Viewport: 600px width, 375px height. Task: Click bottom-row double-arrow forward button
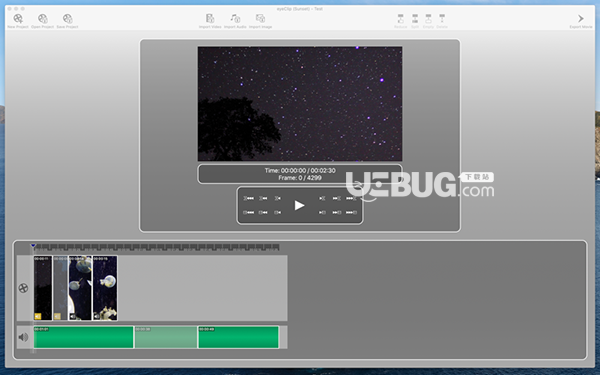336,212
